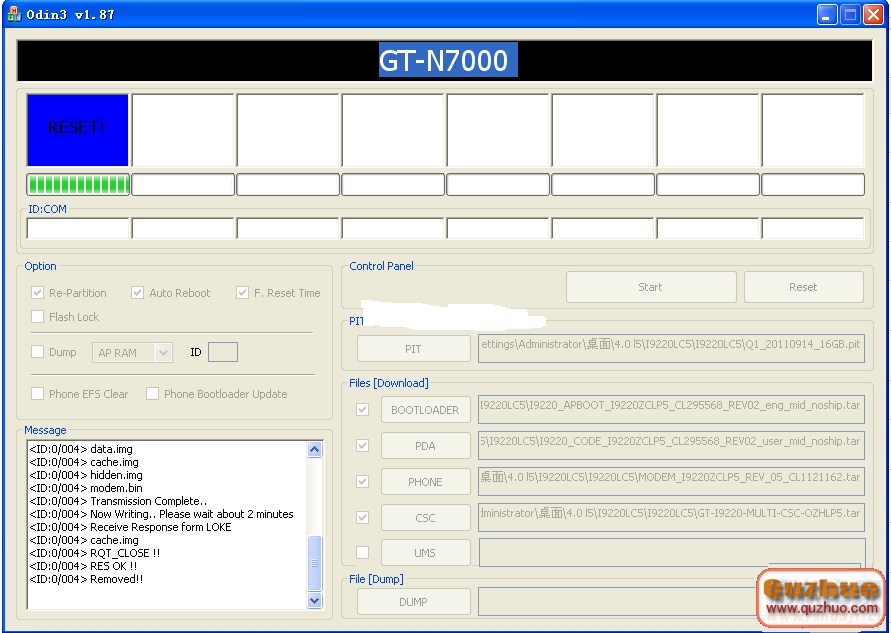Check the Phone Bootloader Update option
This screenshot has height=633, width=891.
pyautogui.click(x=152, y=393)
